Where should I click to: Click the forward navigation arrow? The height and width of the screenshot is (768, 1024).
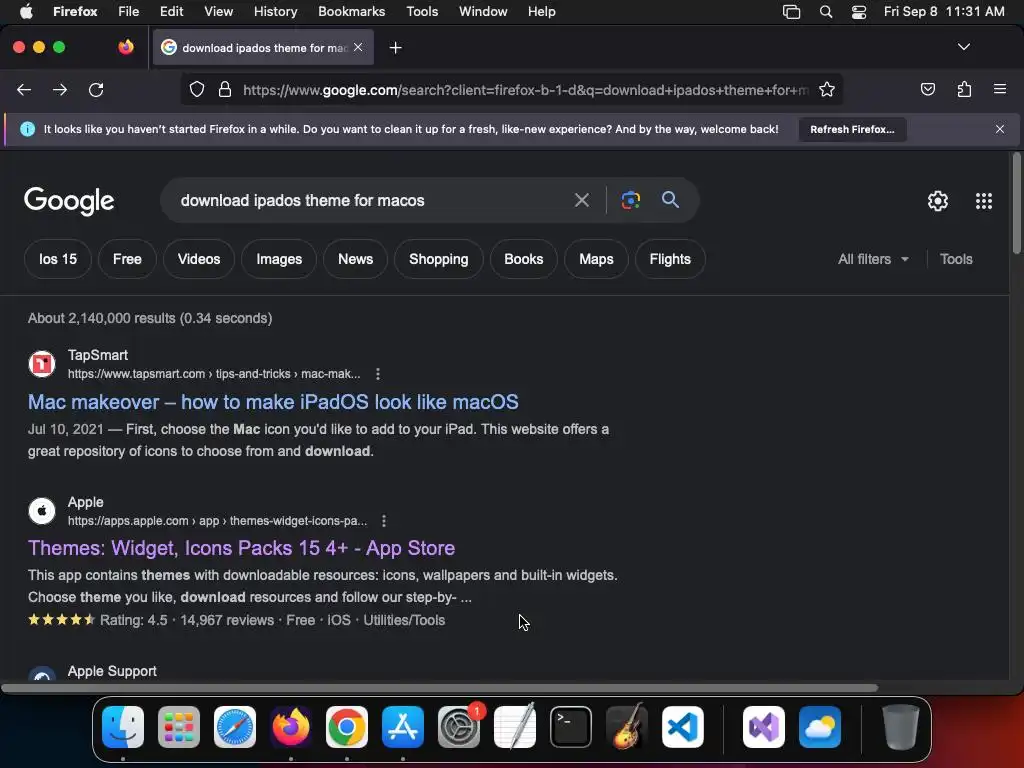60,89
